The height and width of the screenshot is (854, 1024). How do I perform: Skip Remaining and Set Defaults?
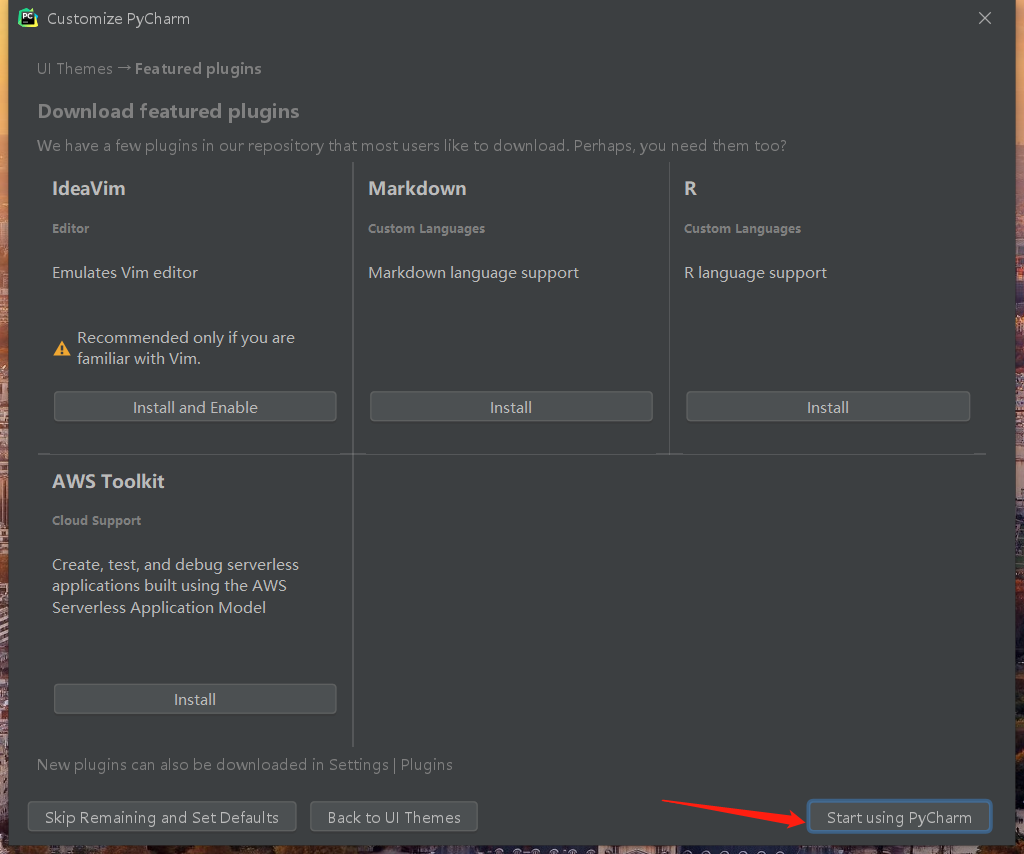point(162,817)
